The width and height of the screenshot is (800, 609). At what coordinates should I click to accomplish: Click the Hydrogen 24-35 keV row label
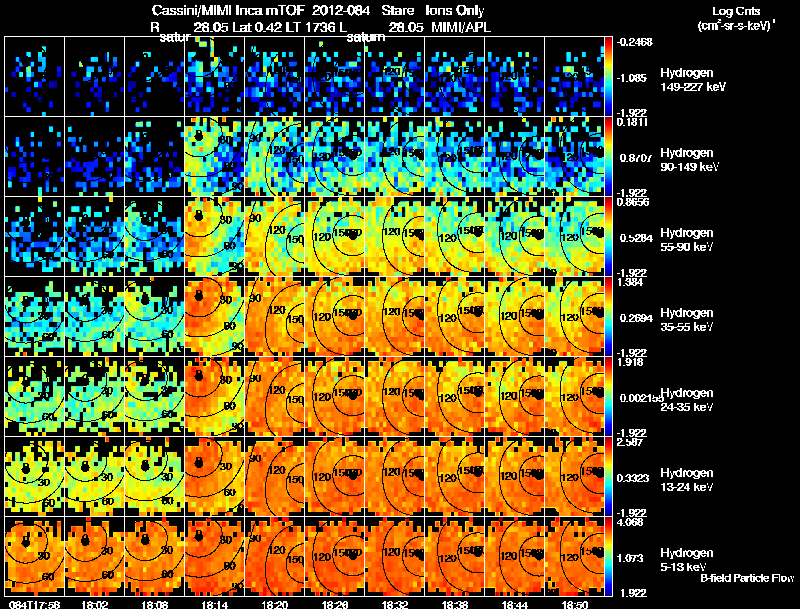click(686, 400)
